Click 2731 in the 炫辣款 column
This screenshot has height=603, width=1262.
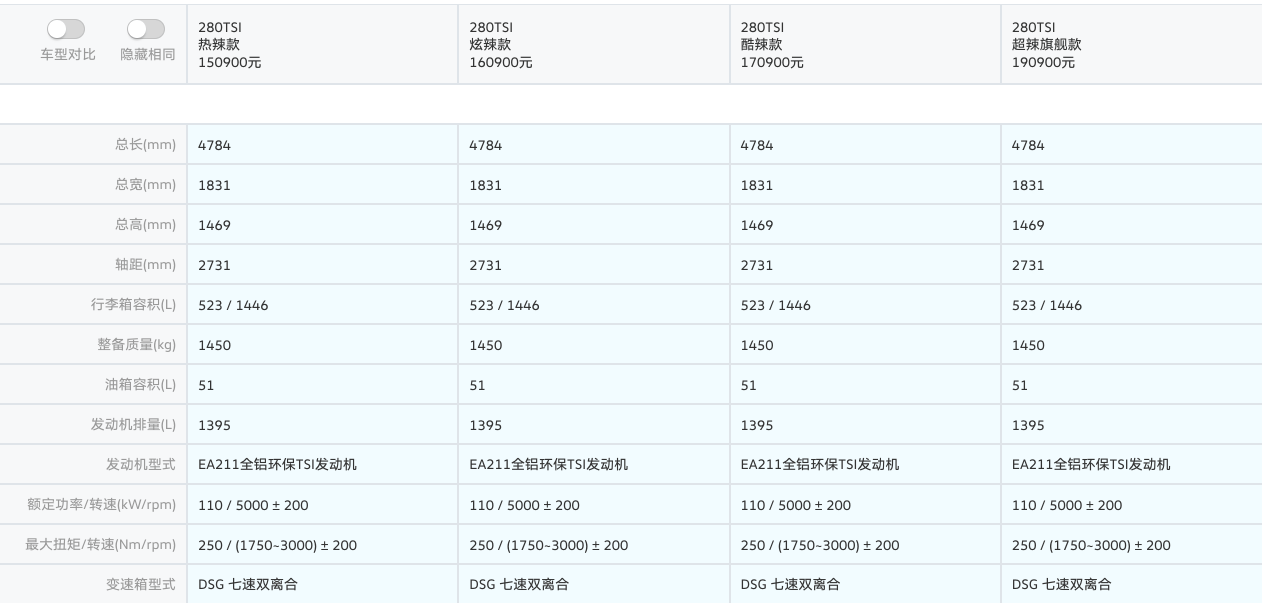click(485, 265)
